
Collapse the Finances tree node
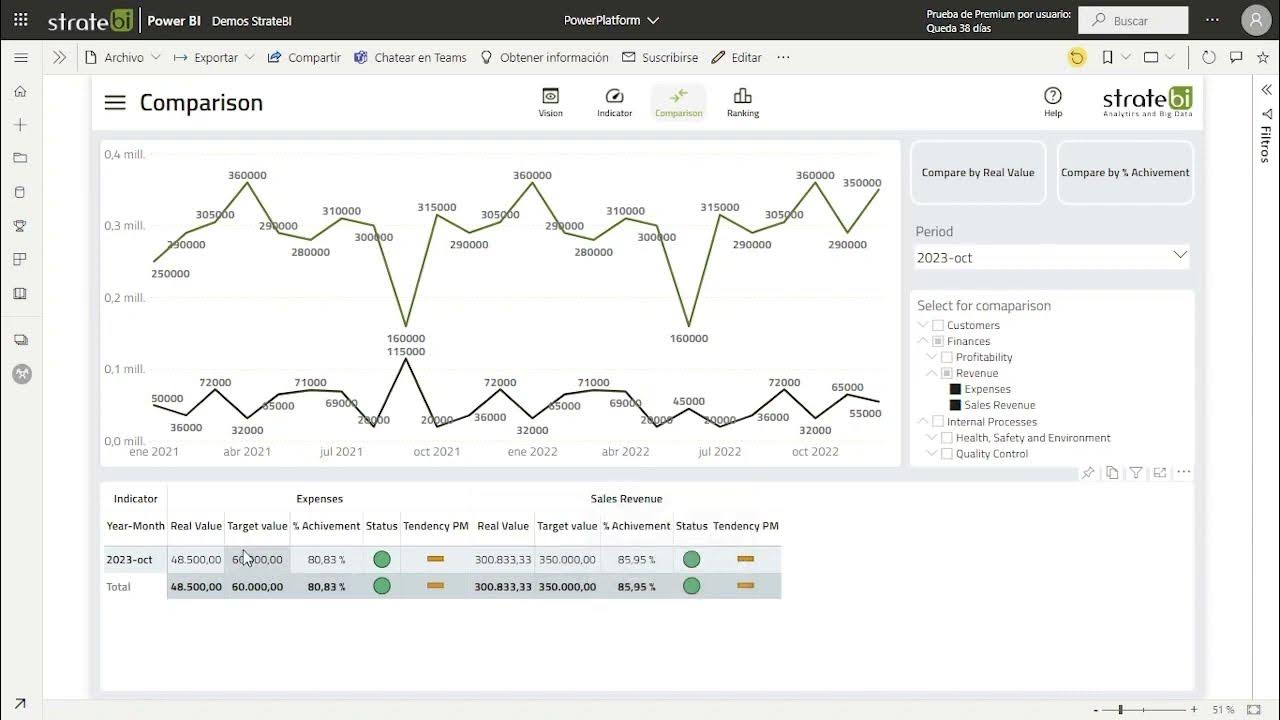[x=923, y=341]
